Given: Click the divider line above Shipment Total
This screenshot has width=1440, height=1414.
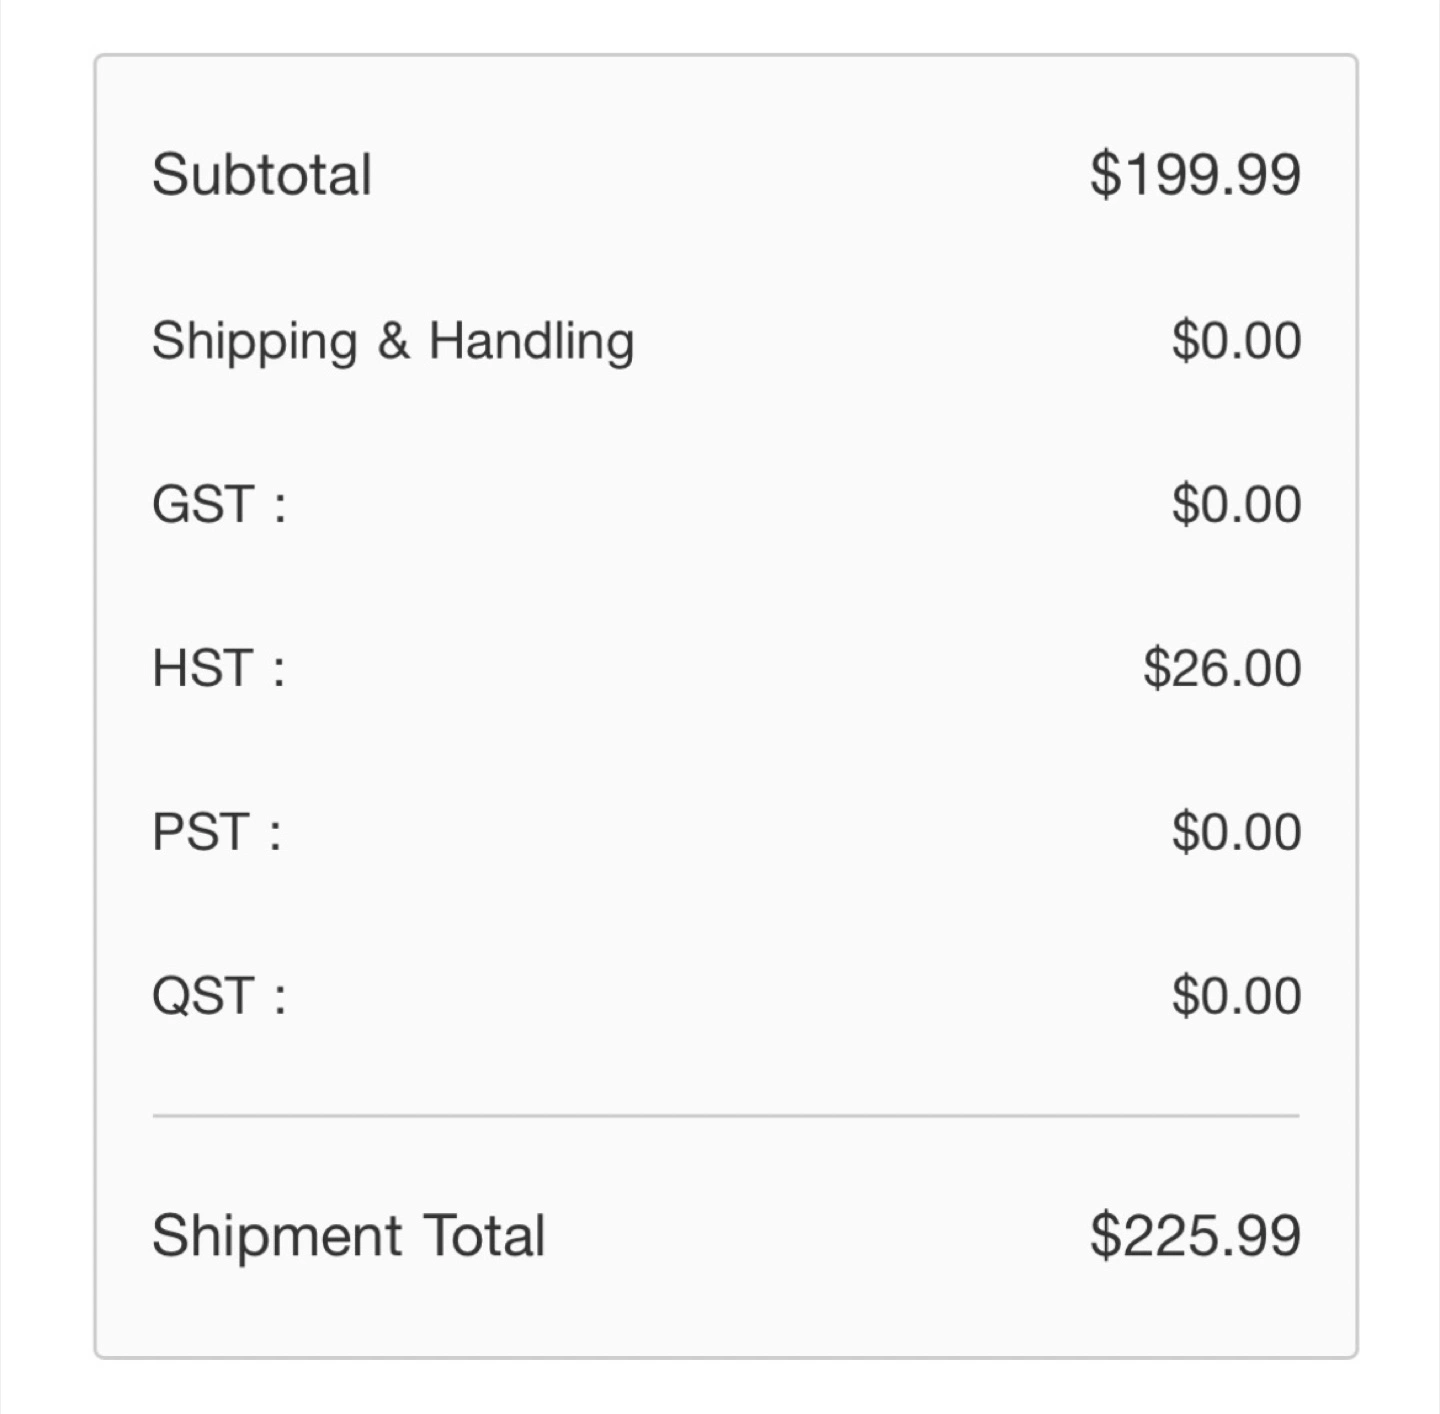Looking at the screenshot, I should [726, 1115].
